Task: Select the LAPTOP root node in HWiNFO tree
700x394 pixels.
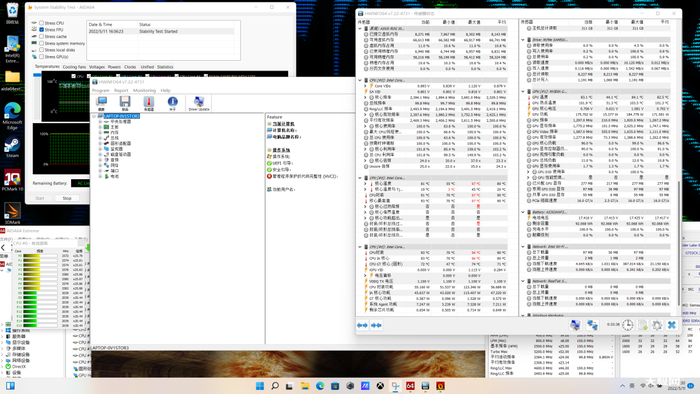Action: point(121,116)
